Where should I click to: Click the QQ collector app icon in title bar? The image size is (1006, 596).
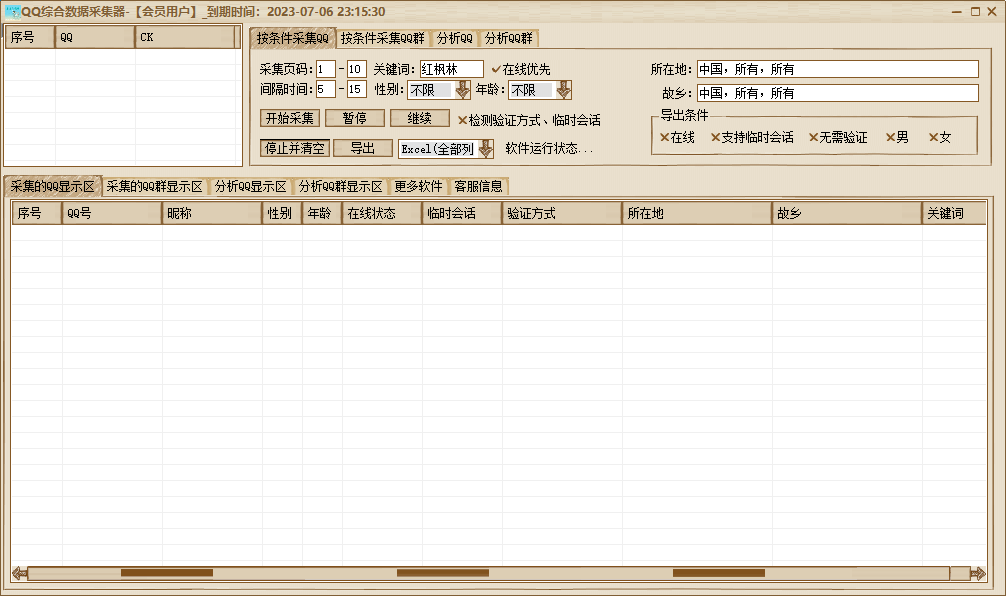click(x=12, y=12)
